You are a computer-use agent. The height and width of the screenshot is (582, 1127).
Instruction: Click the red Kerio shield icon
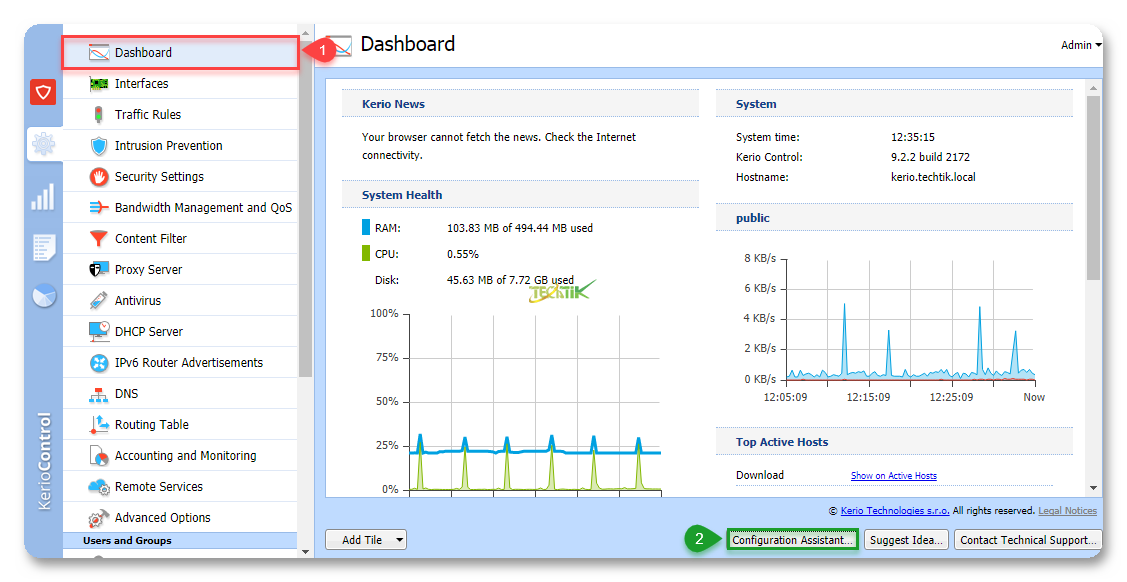43,93
